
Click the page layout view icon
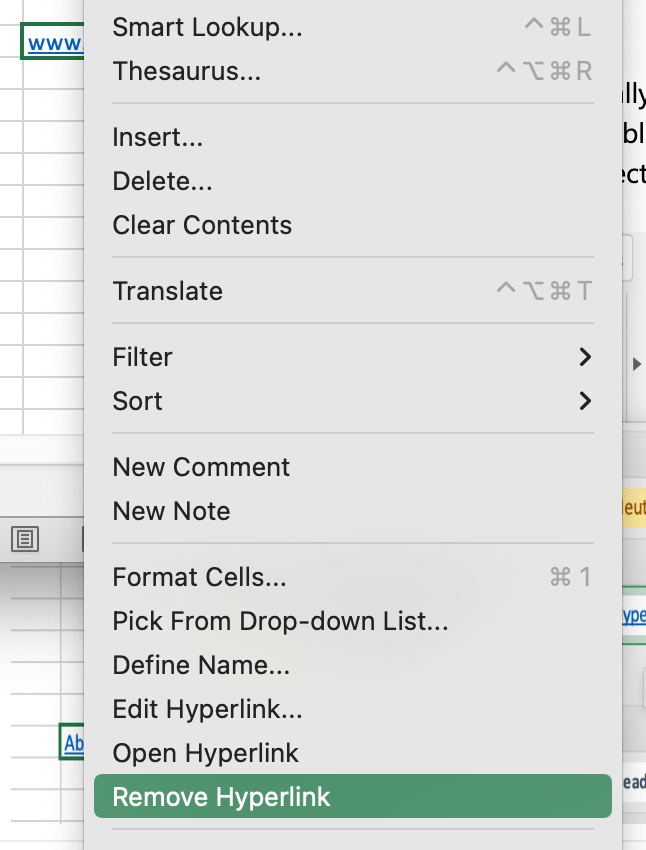click(x=25, y=540)
